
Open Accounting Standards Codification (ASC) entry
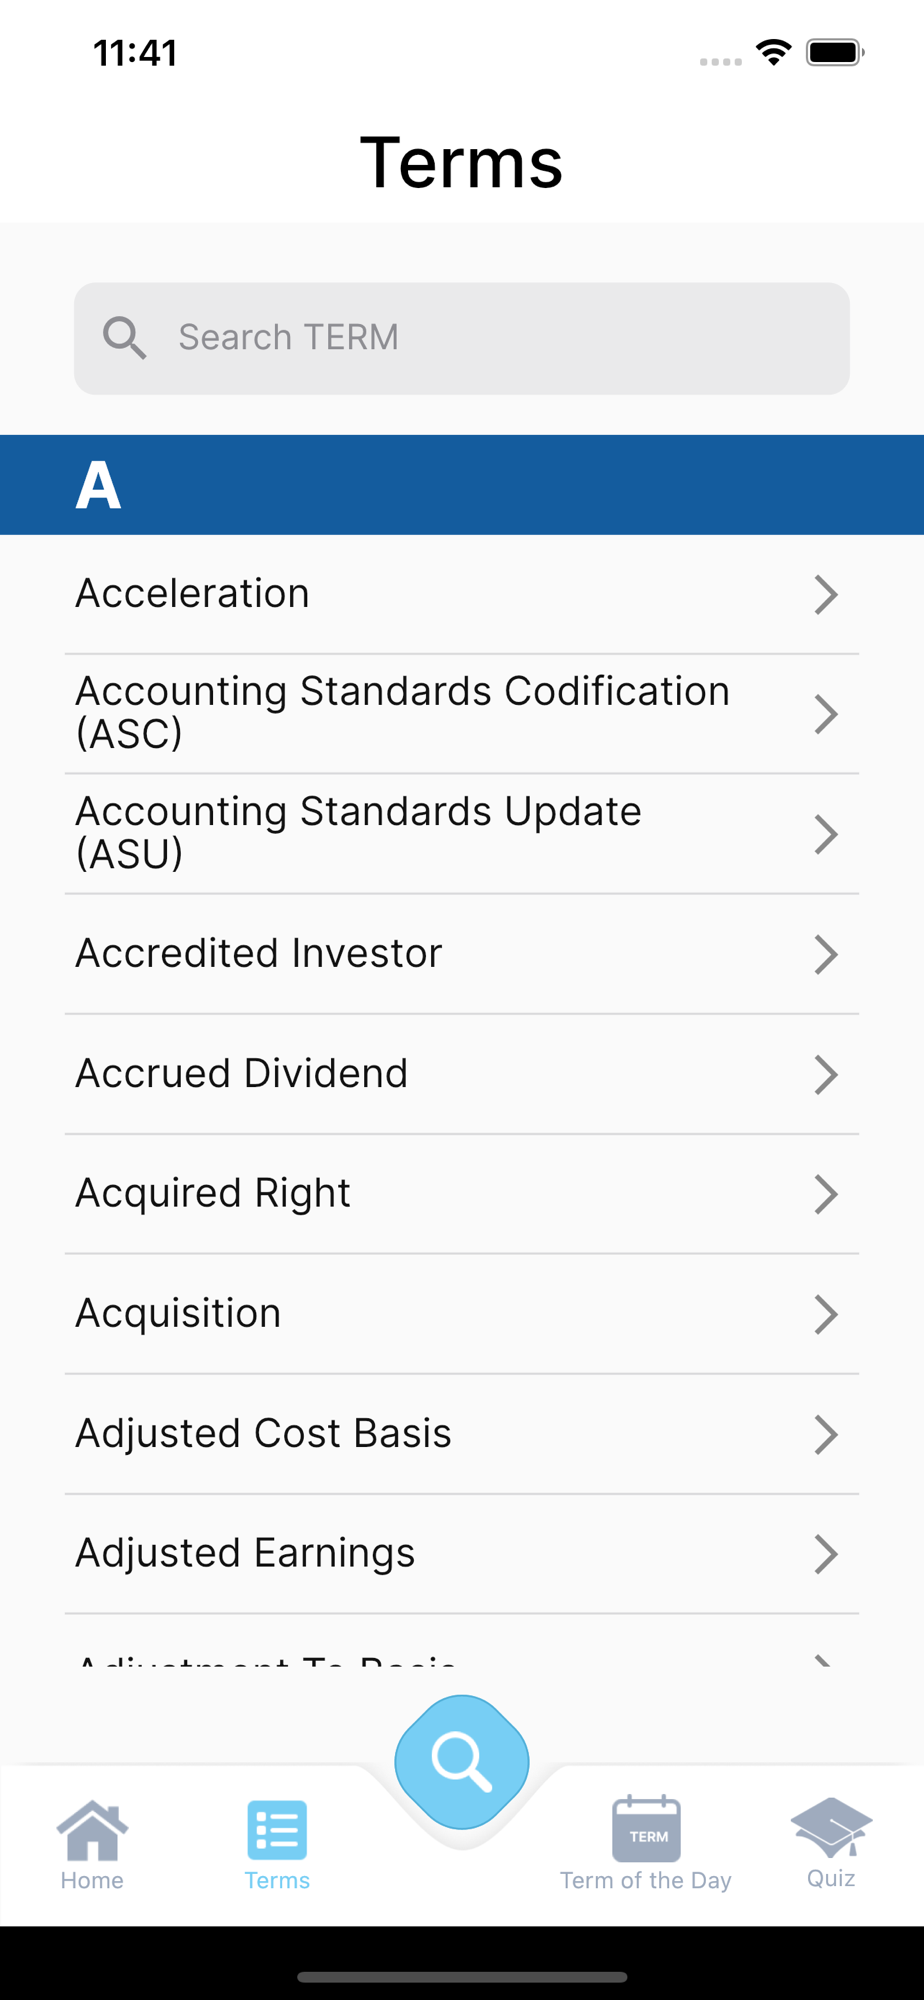(x=402, y=713)
